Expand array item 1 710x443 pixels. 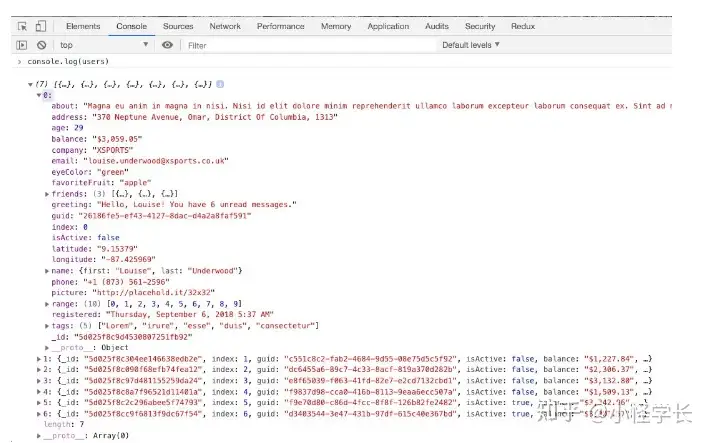39,359
